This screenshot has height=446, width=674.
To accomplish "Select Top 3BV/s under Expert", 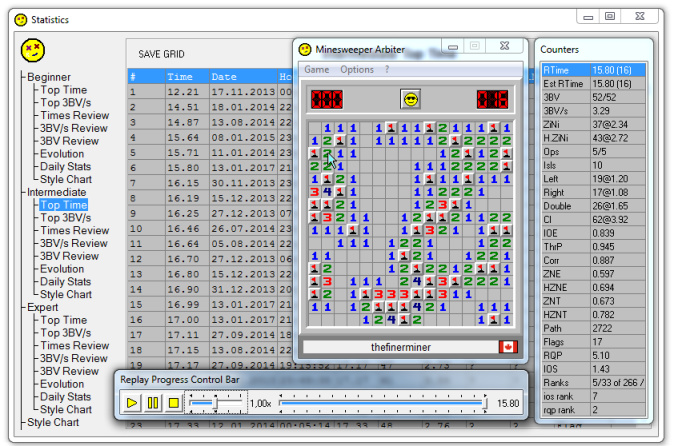I will [x=66, y=333].
